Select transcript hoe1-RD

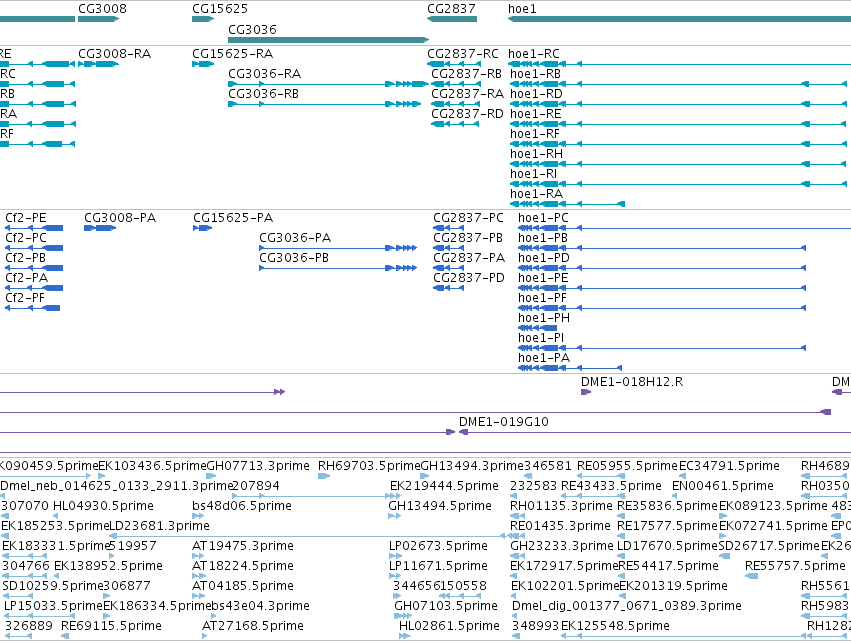coord(536,94)
